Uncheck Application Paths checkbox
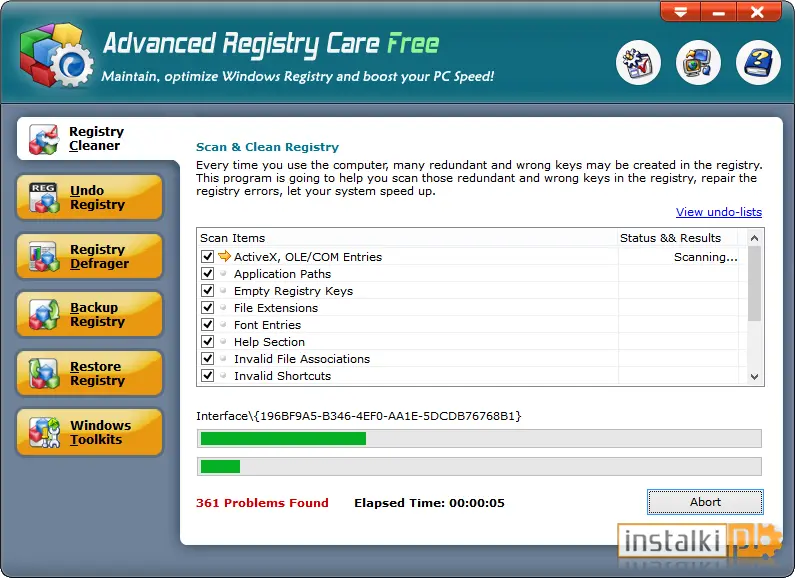The image size is (795, 578). (x=207, y=274)
